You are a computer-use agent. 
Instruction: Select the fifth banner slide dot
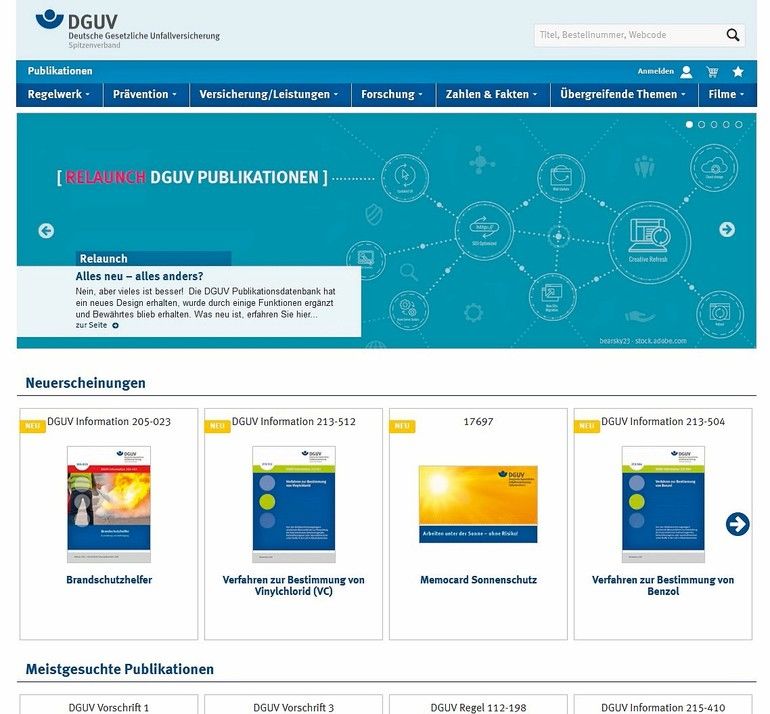tap(739, 125)
